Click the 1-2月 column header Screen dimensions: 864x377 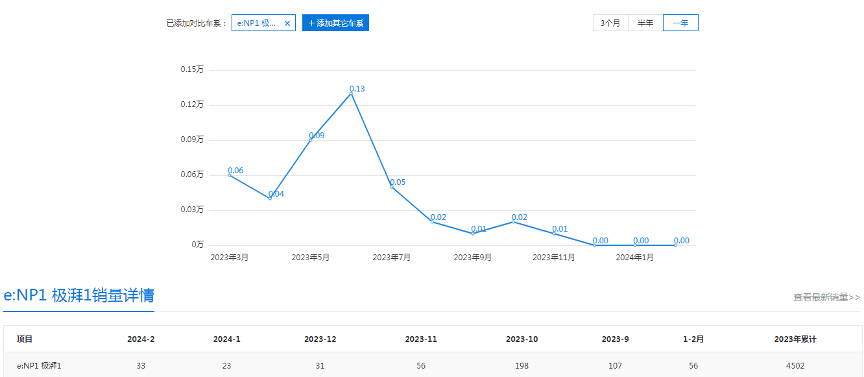tap(693, 340)
